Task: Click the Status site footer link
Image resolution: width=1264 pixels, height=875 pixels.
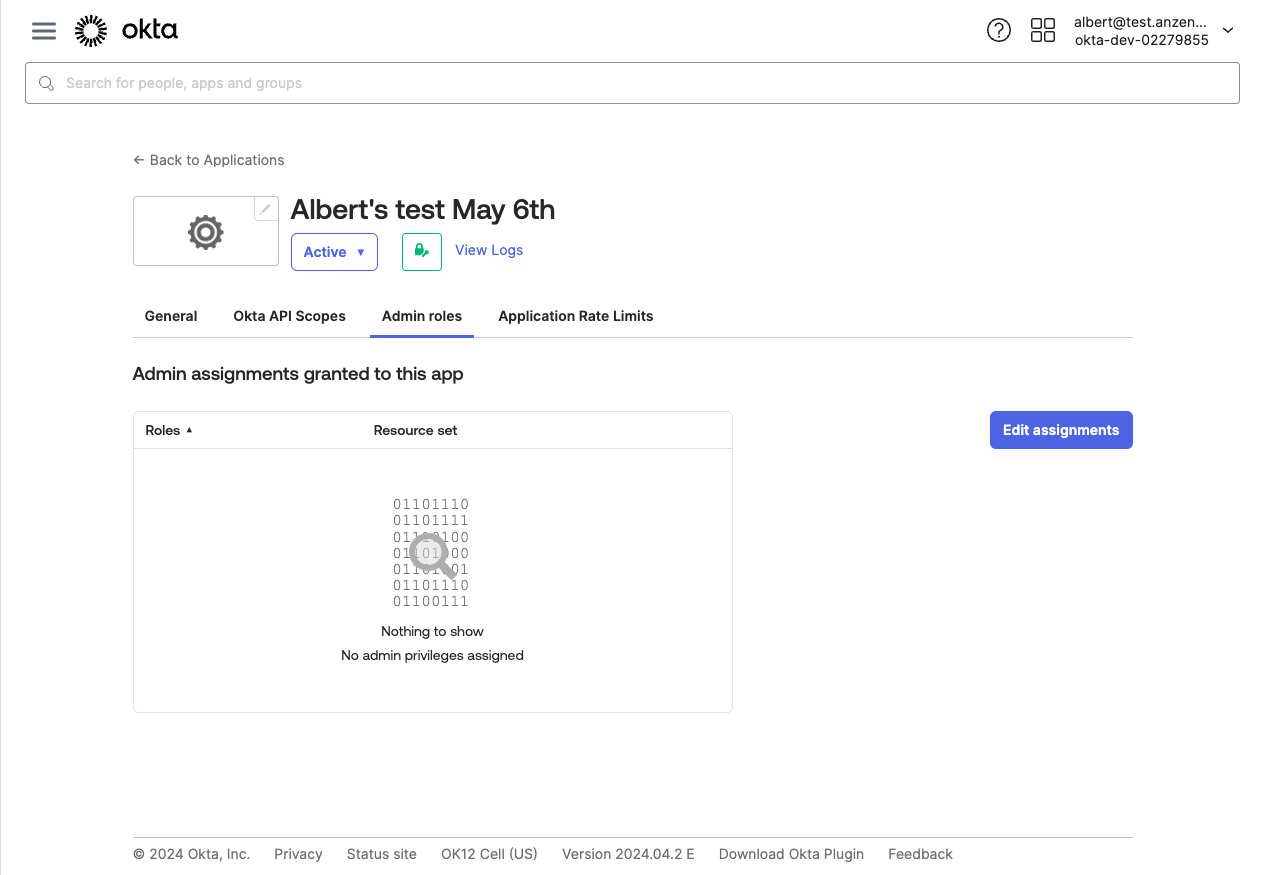Action: (381, 854)
